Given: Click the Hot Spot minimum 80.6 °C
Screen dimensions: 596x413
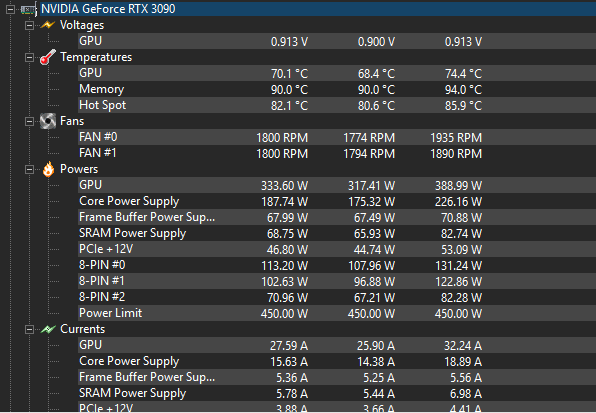Looking at the screenshot, I should 376,106.
